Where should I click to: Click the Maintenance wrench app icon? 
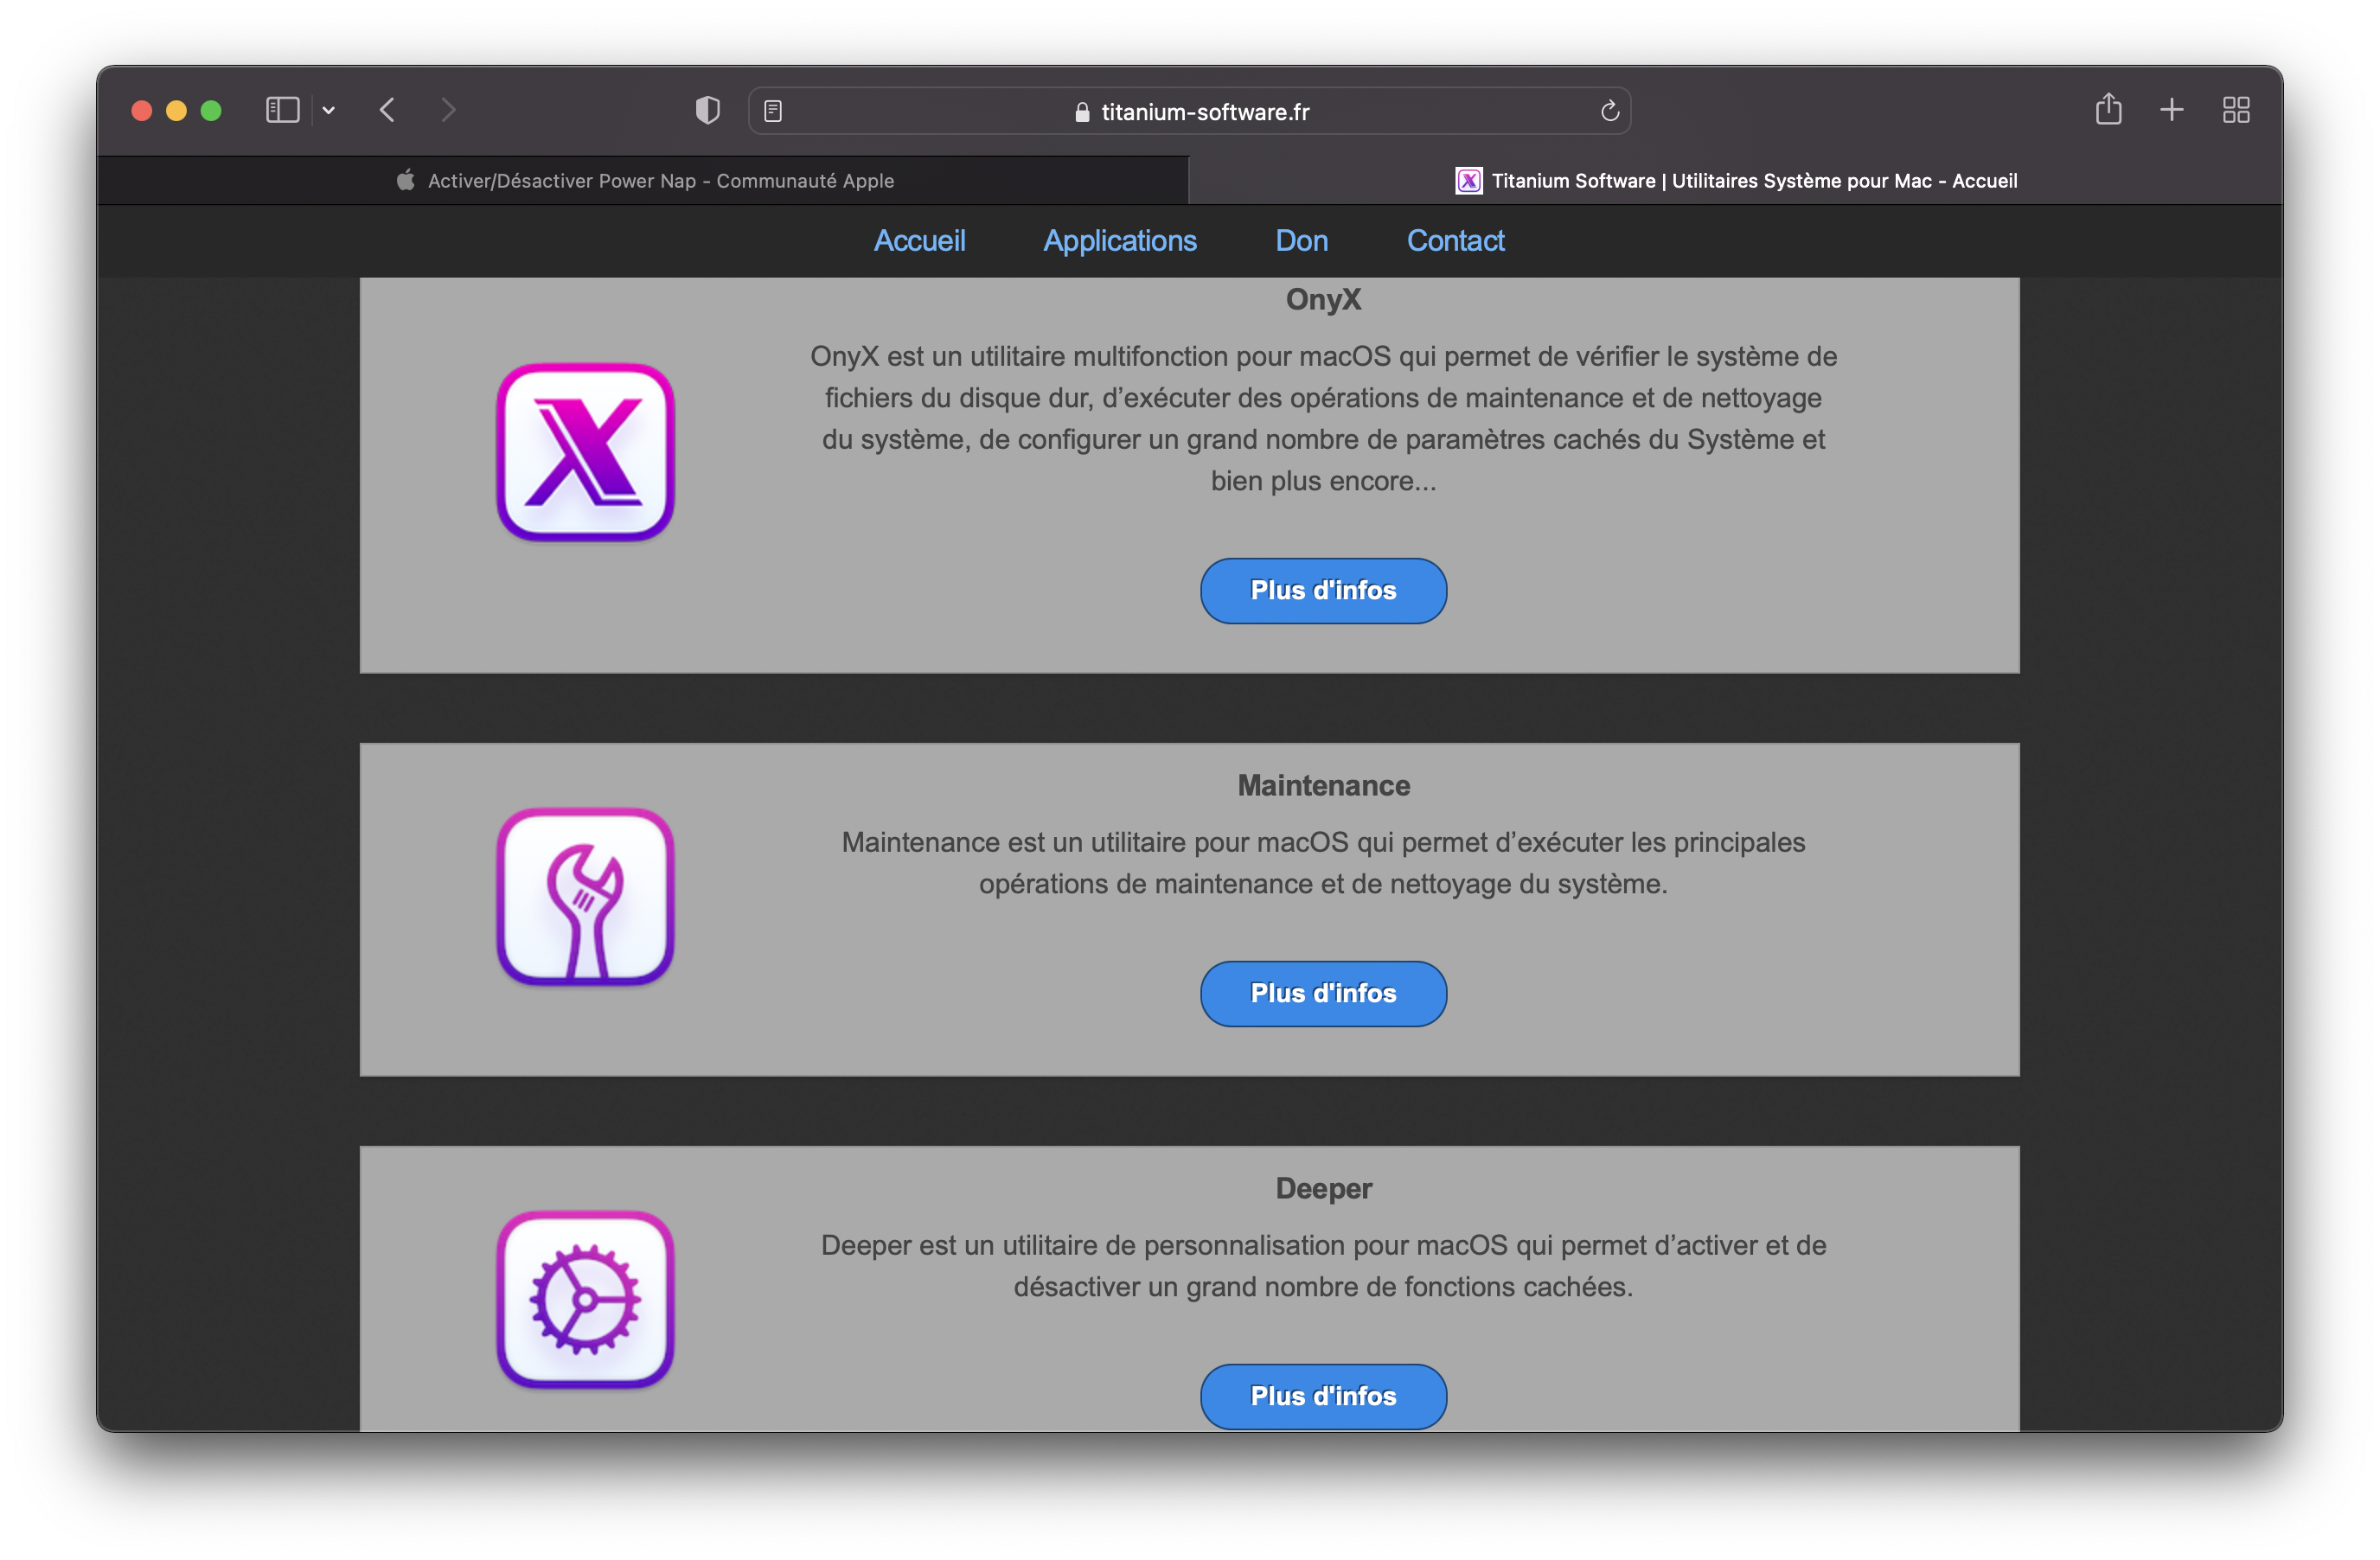pyautogui.click(x=585, y=897)
